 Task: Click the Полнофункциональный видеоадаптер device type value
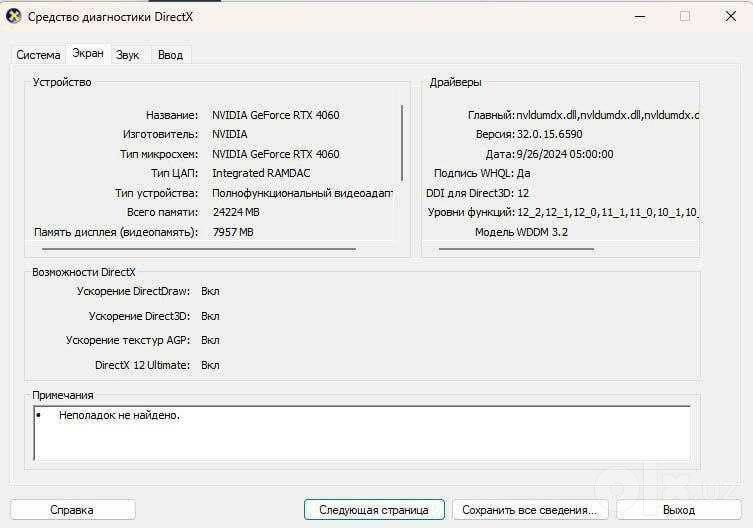coord(303,193)
